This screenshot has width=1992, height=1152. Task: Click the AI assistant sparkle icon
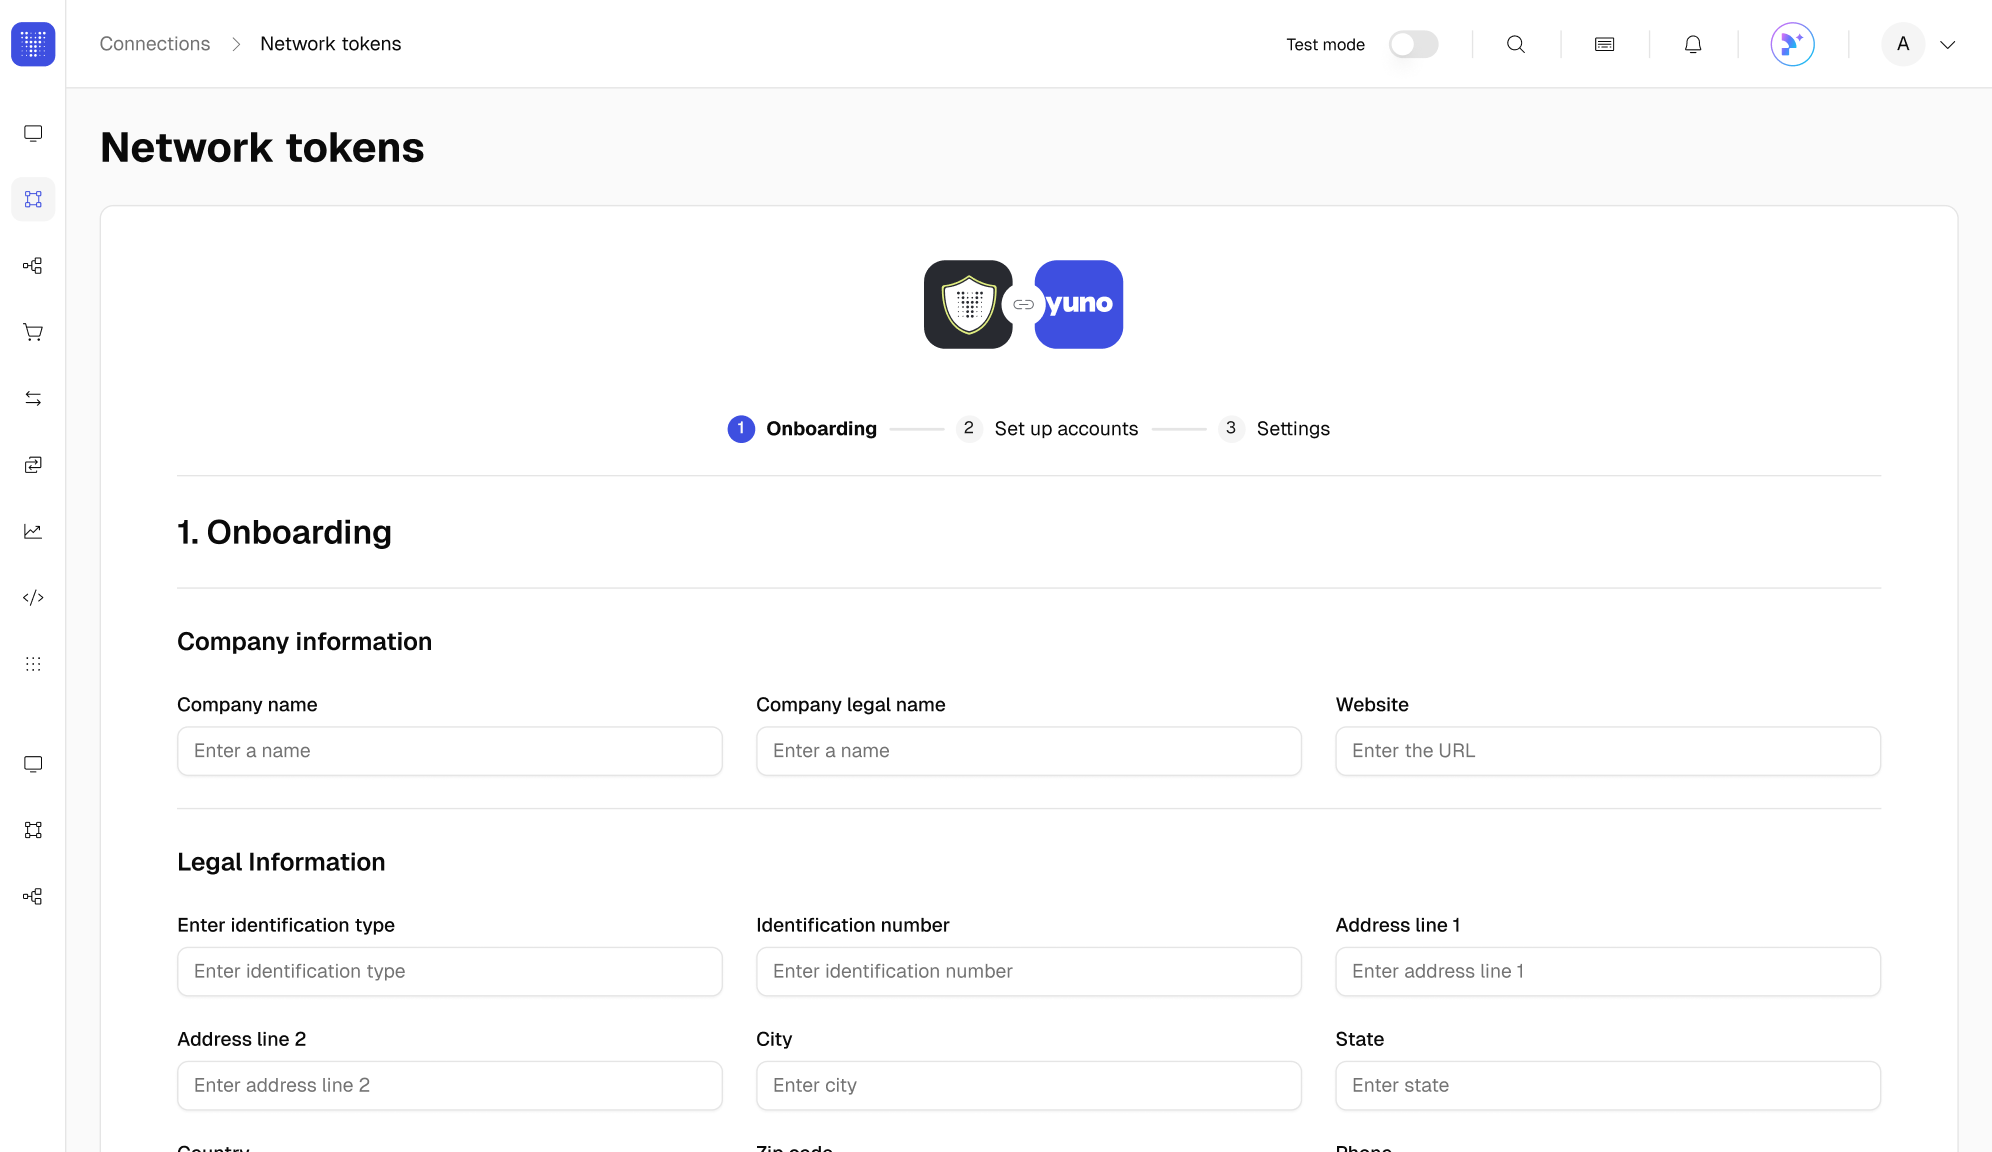pyautogui.click(x=1792, y=44)
